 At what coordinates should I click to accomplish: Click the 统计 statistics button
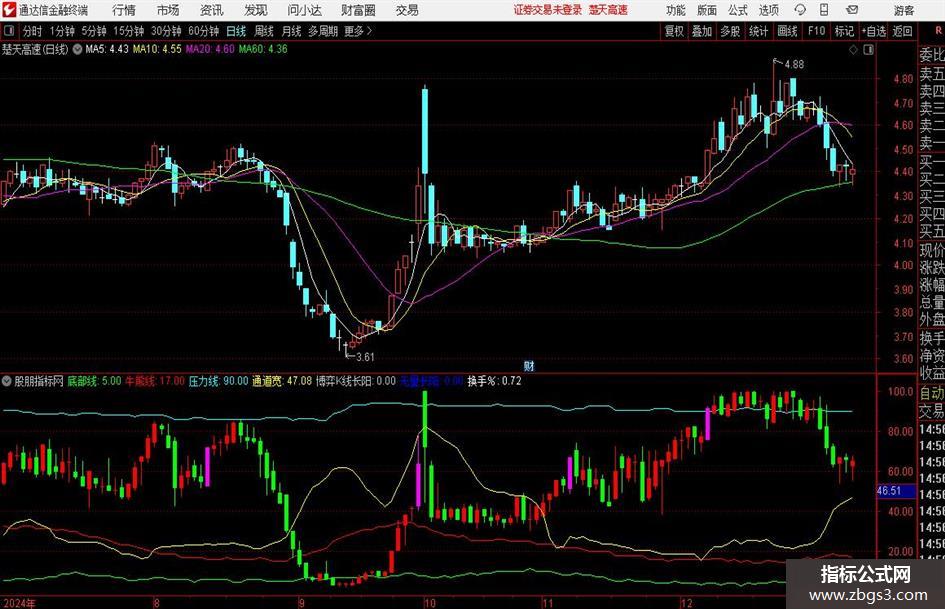click(758, 31)
